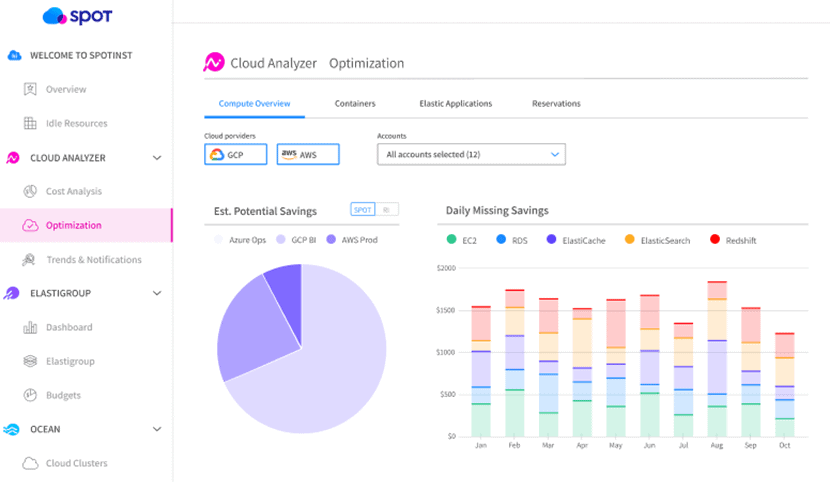Click the Aug bar in savings chart
This screenshot has width=830, height=482.
pos(717,359)
